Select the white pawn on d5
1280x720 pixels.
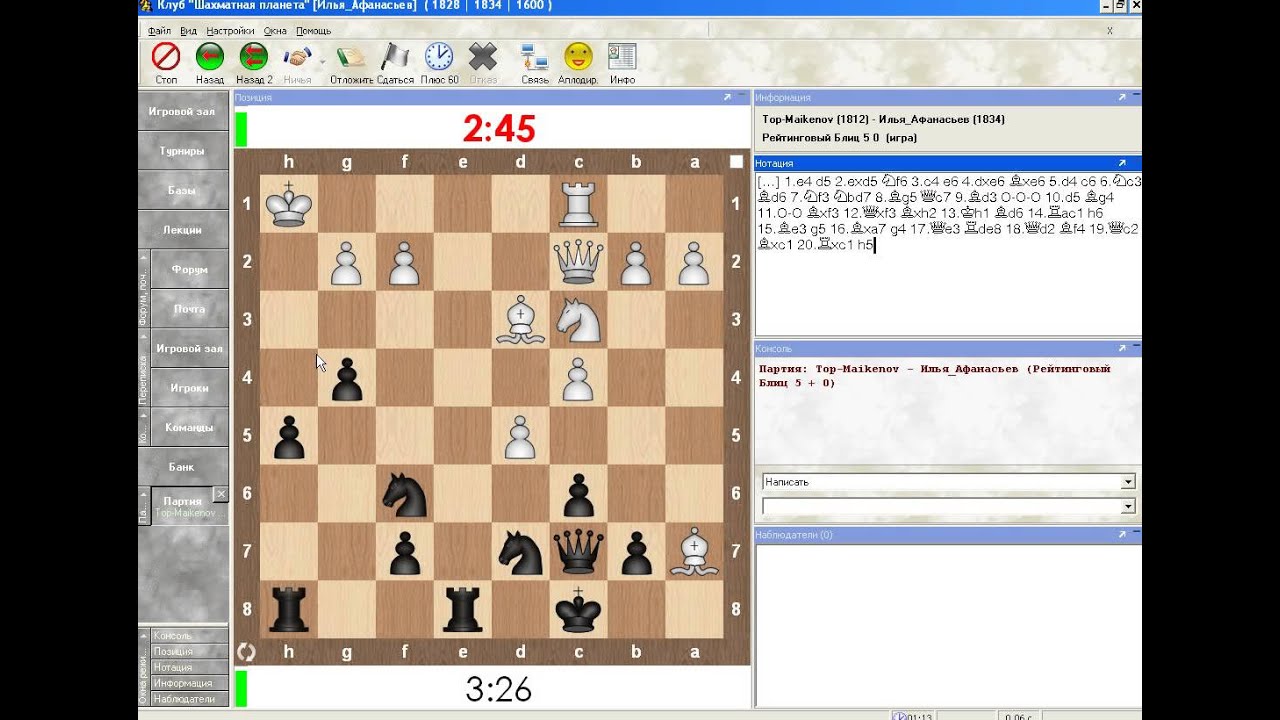point(521,436)
